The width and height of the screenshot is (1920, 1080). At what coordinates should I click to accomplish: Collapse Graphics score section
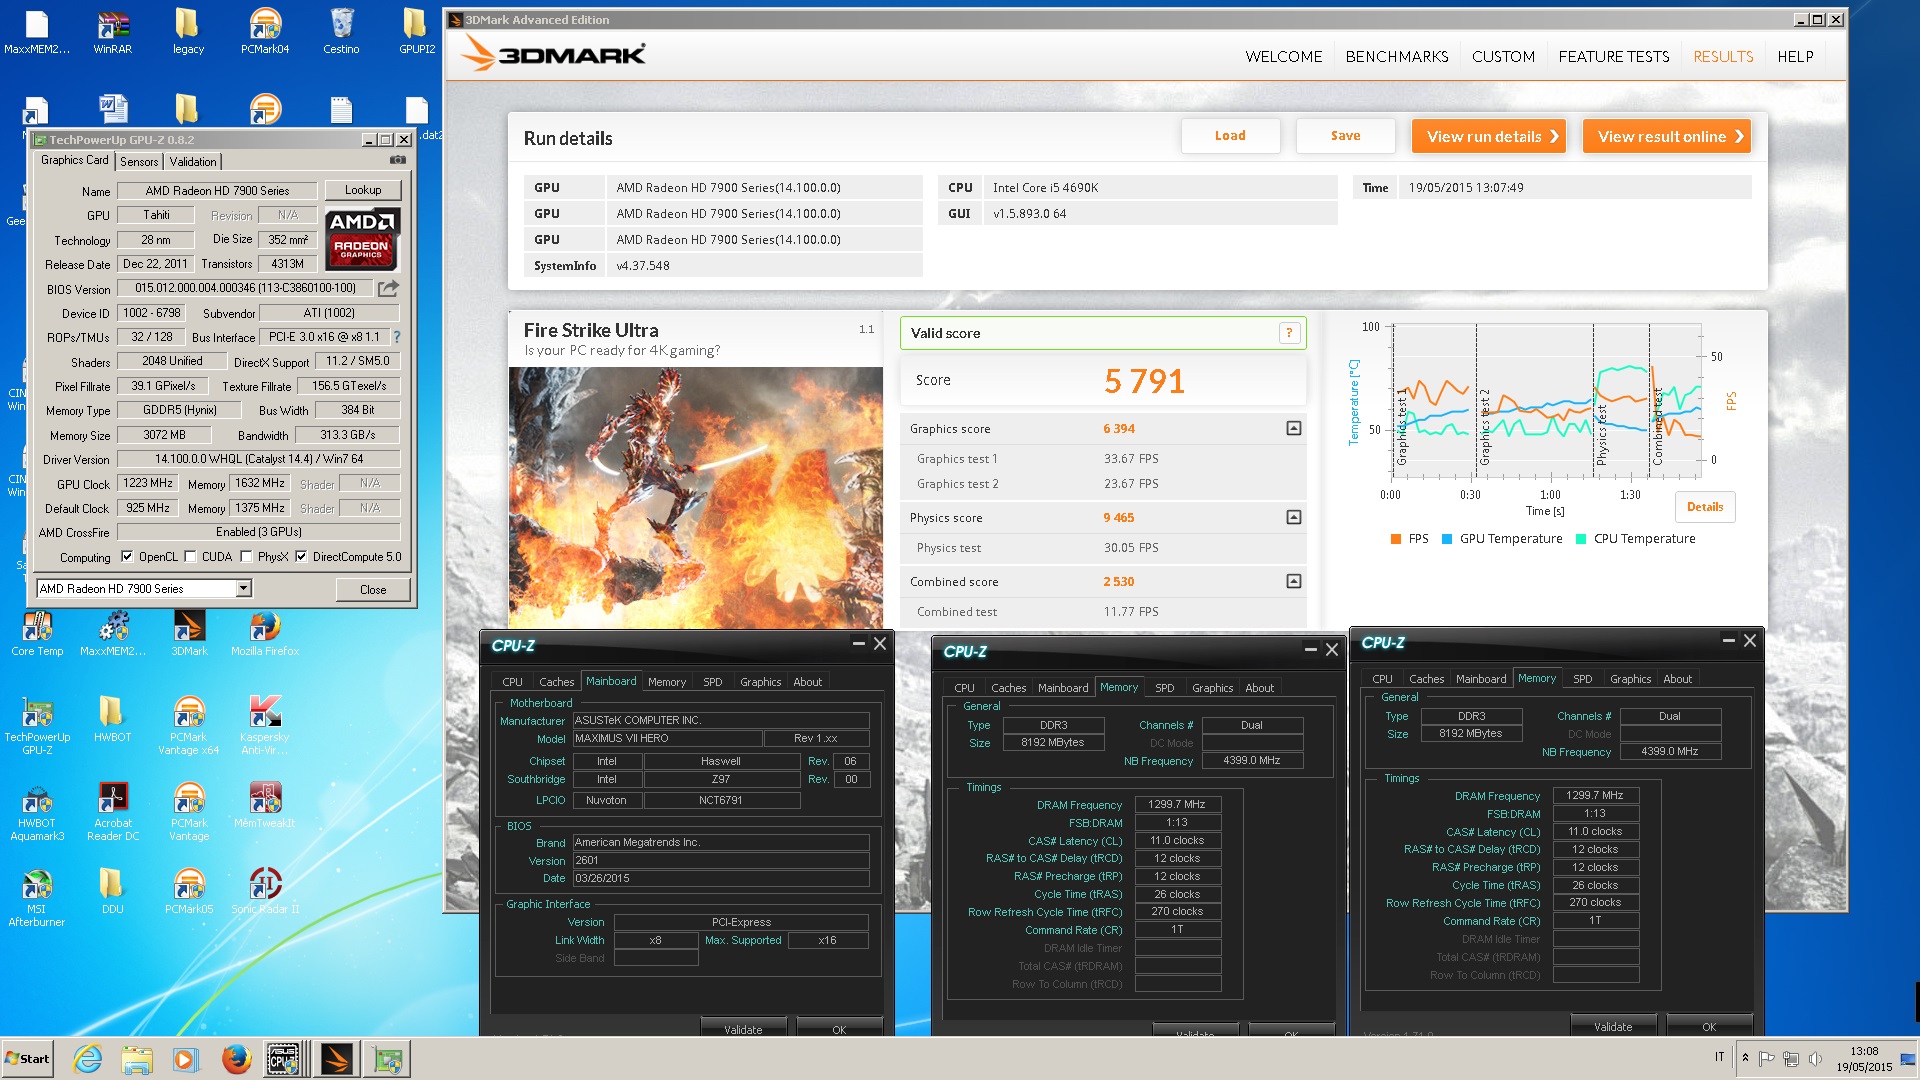[x=1293, y=428]
